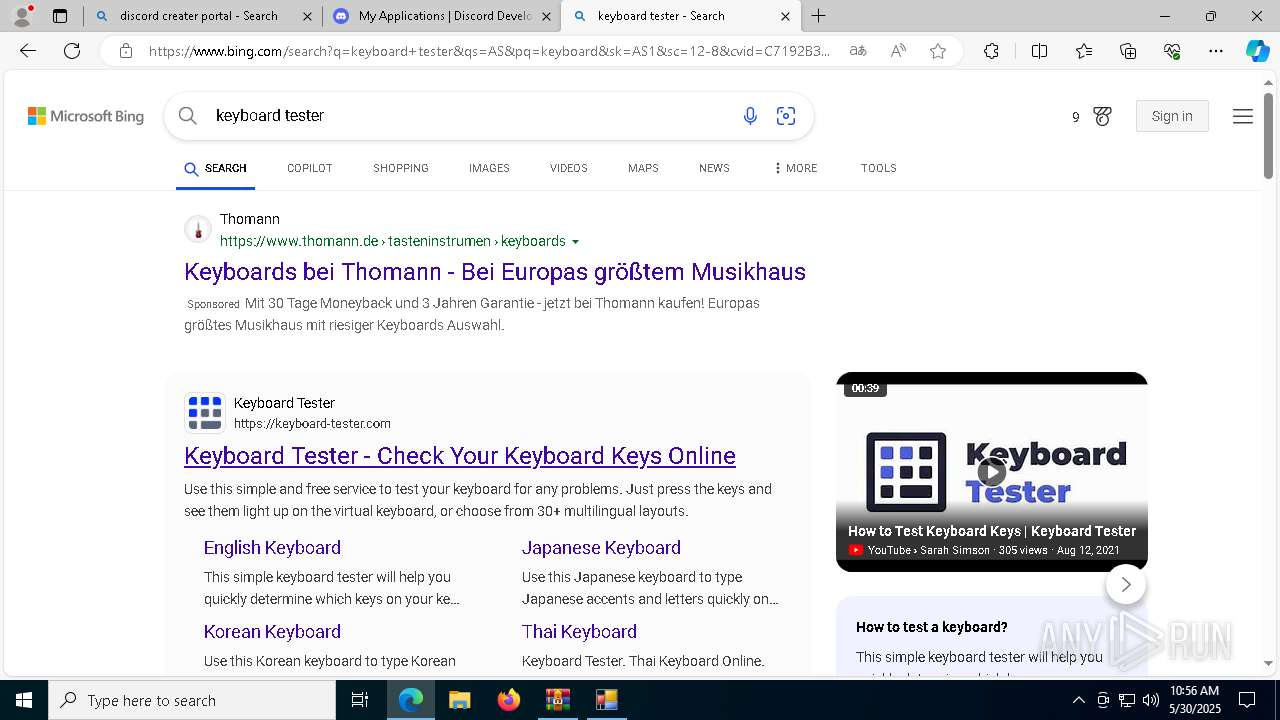1280x720 pixels.
Task: Select the COPILOT search tab
Action: (310, 168)
